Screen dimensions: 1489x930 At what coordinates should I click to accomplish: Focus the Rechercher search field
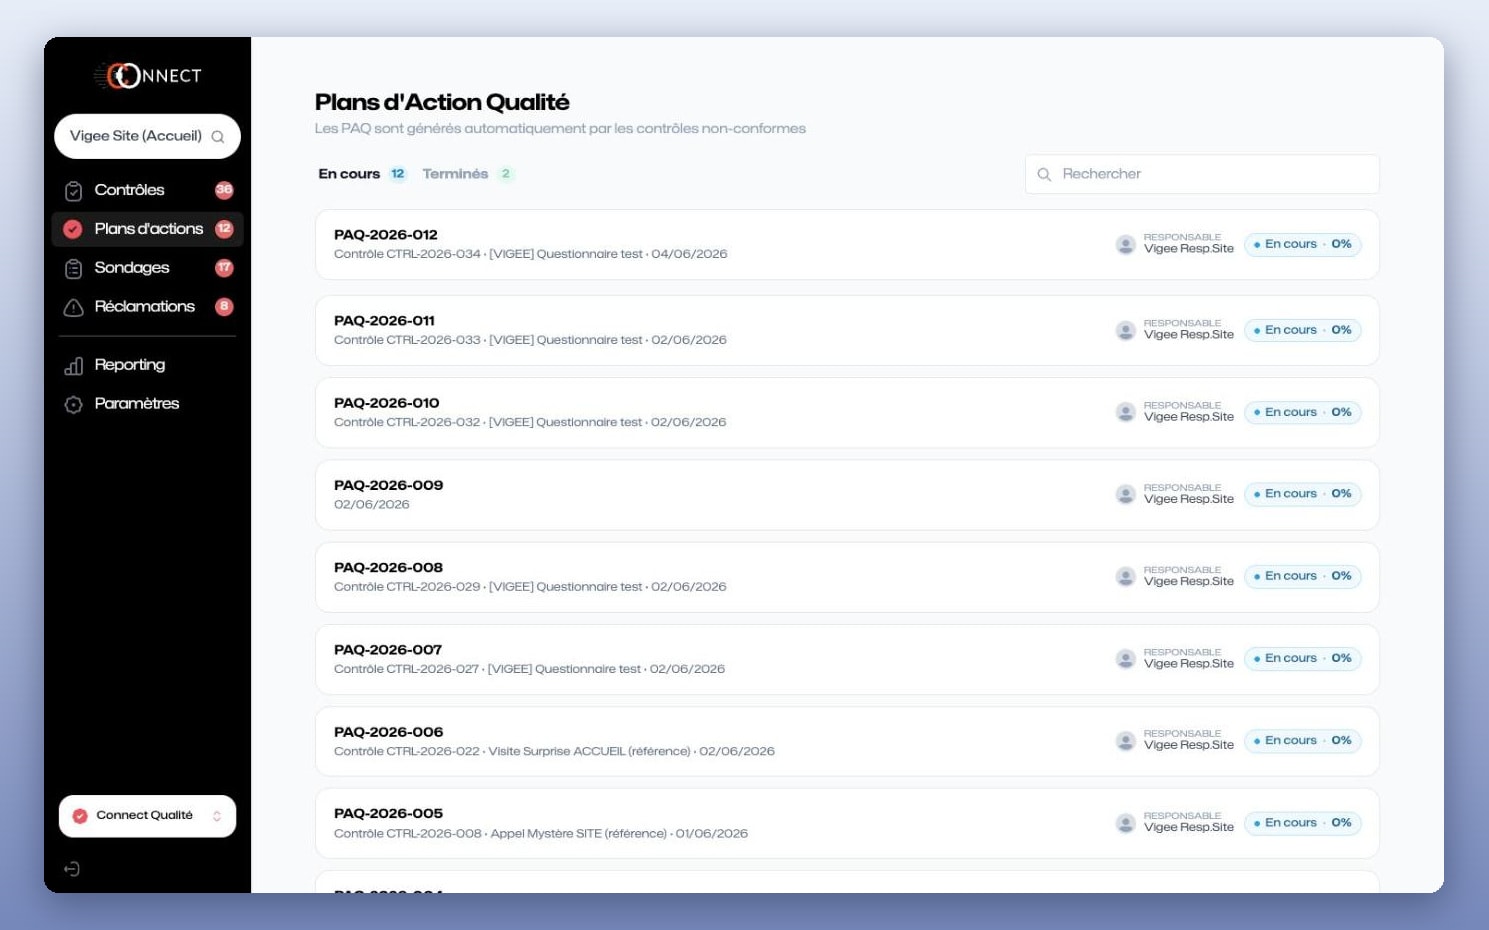pyautogui.click(x=1202, y=174)
